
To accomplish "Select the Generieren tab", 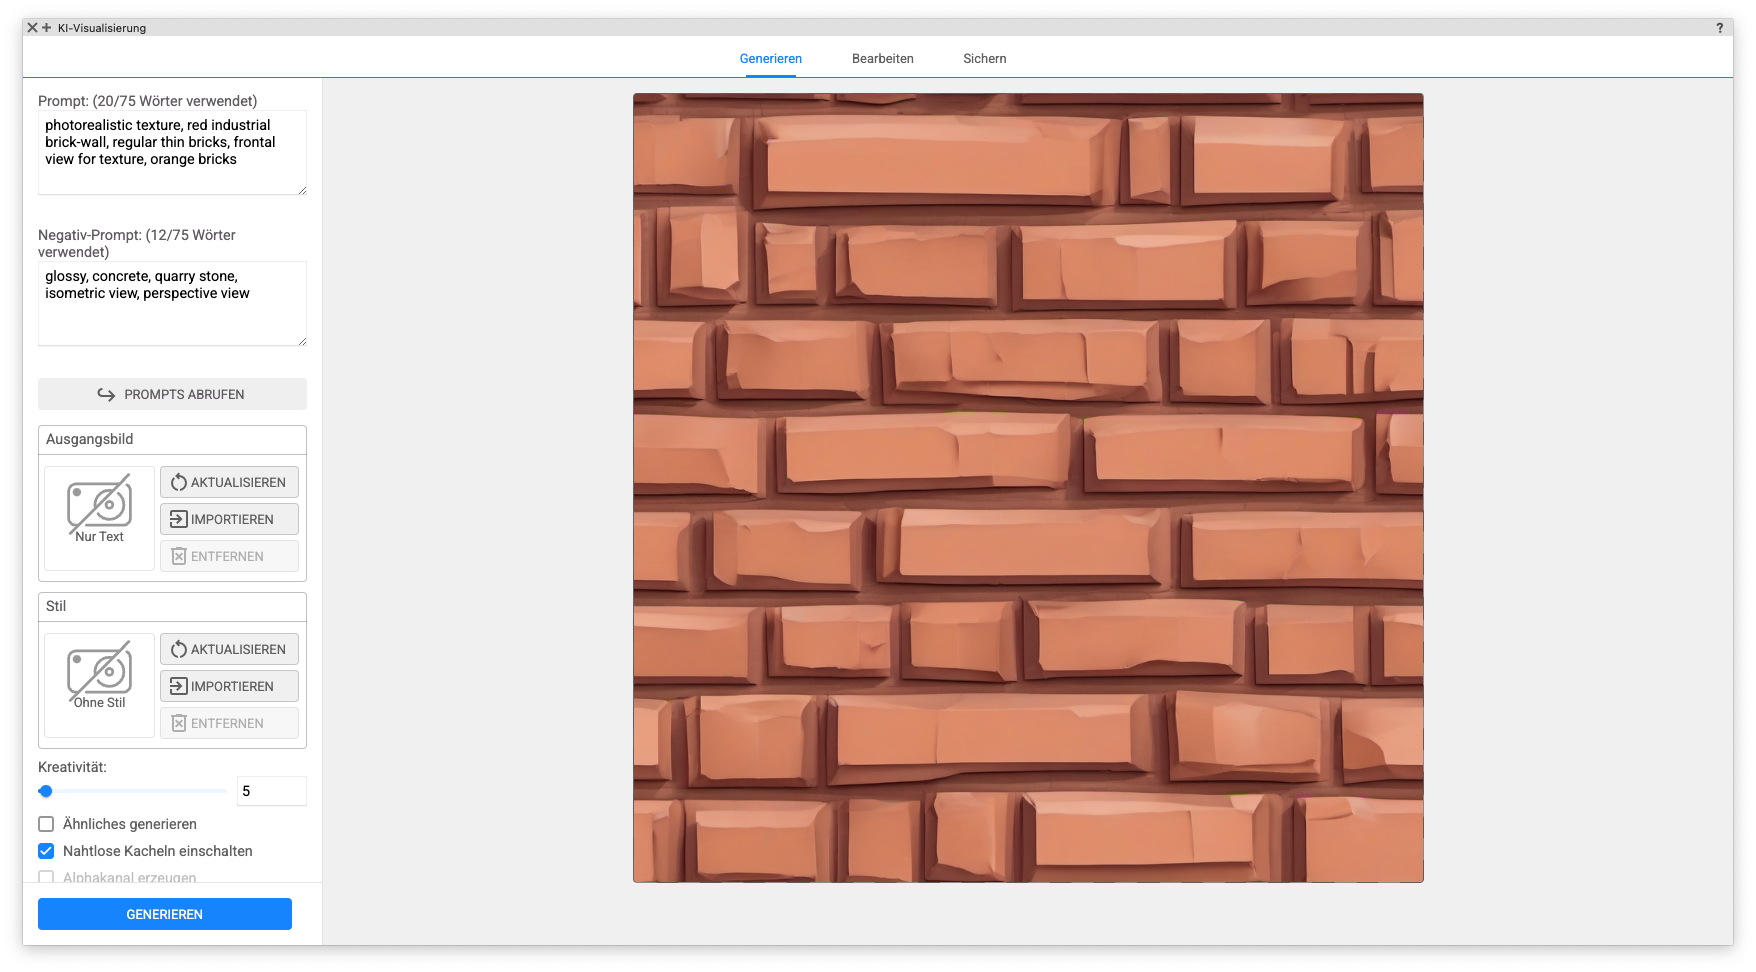I will pos(770,59).
